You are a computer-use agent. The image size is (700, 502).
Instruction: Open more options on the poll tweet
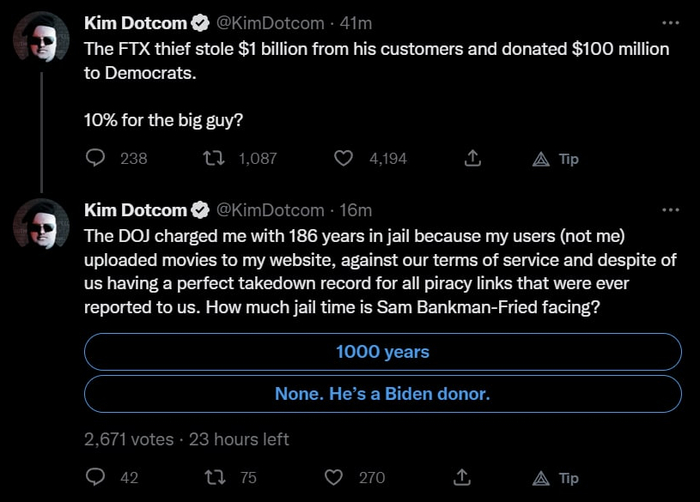670,210
